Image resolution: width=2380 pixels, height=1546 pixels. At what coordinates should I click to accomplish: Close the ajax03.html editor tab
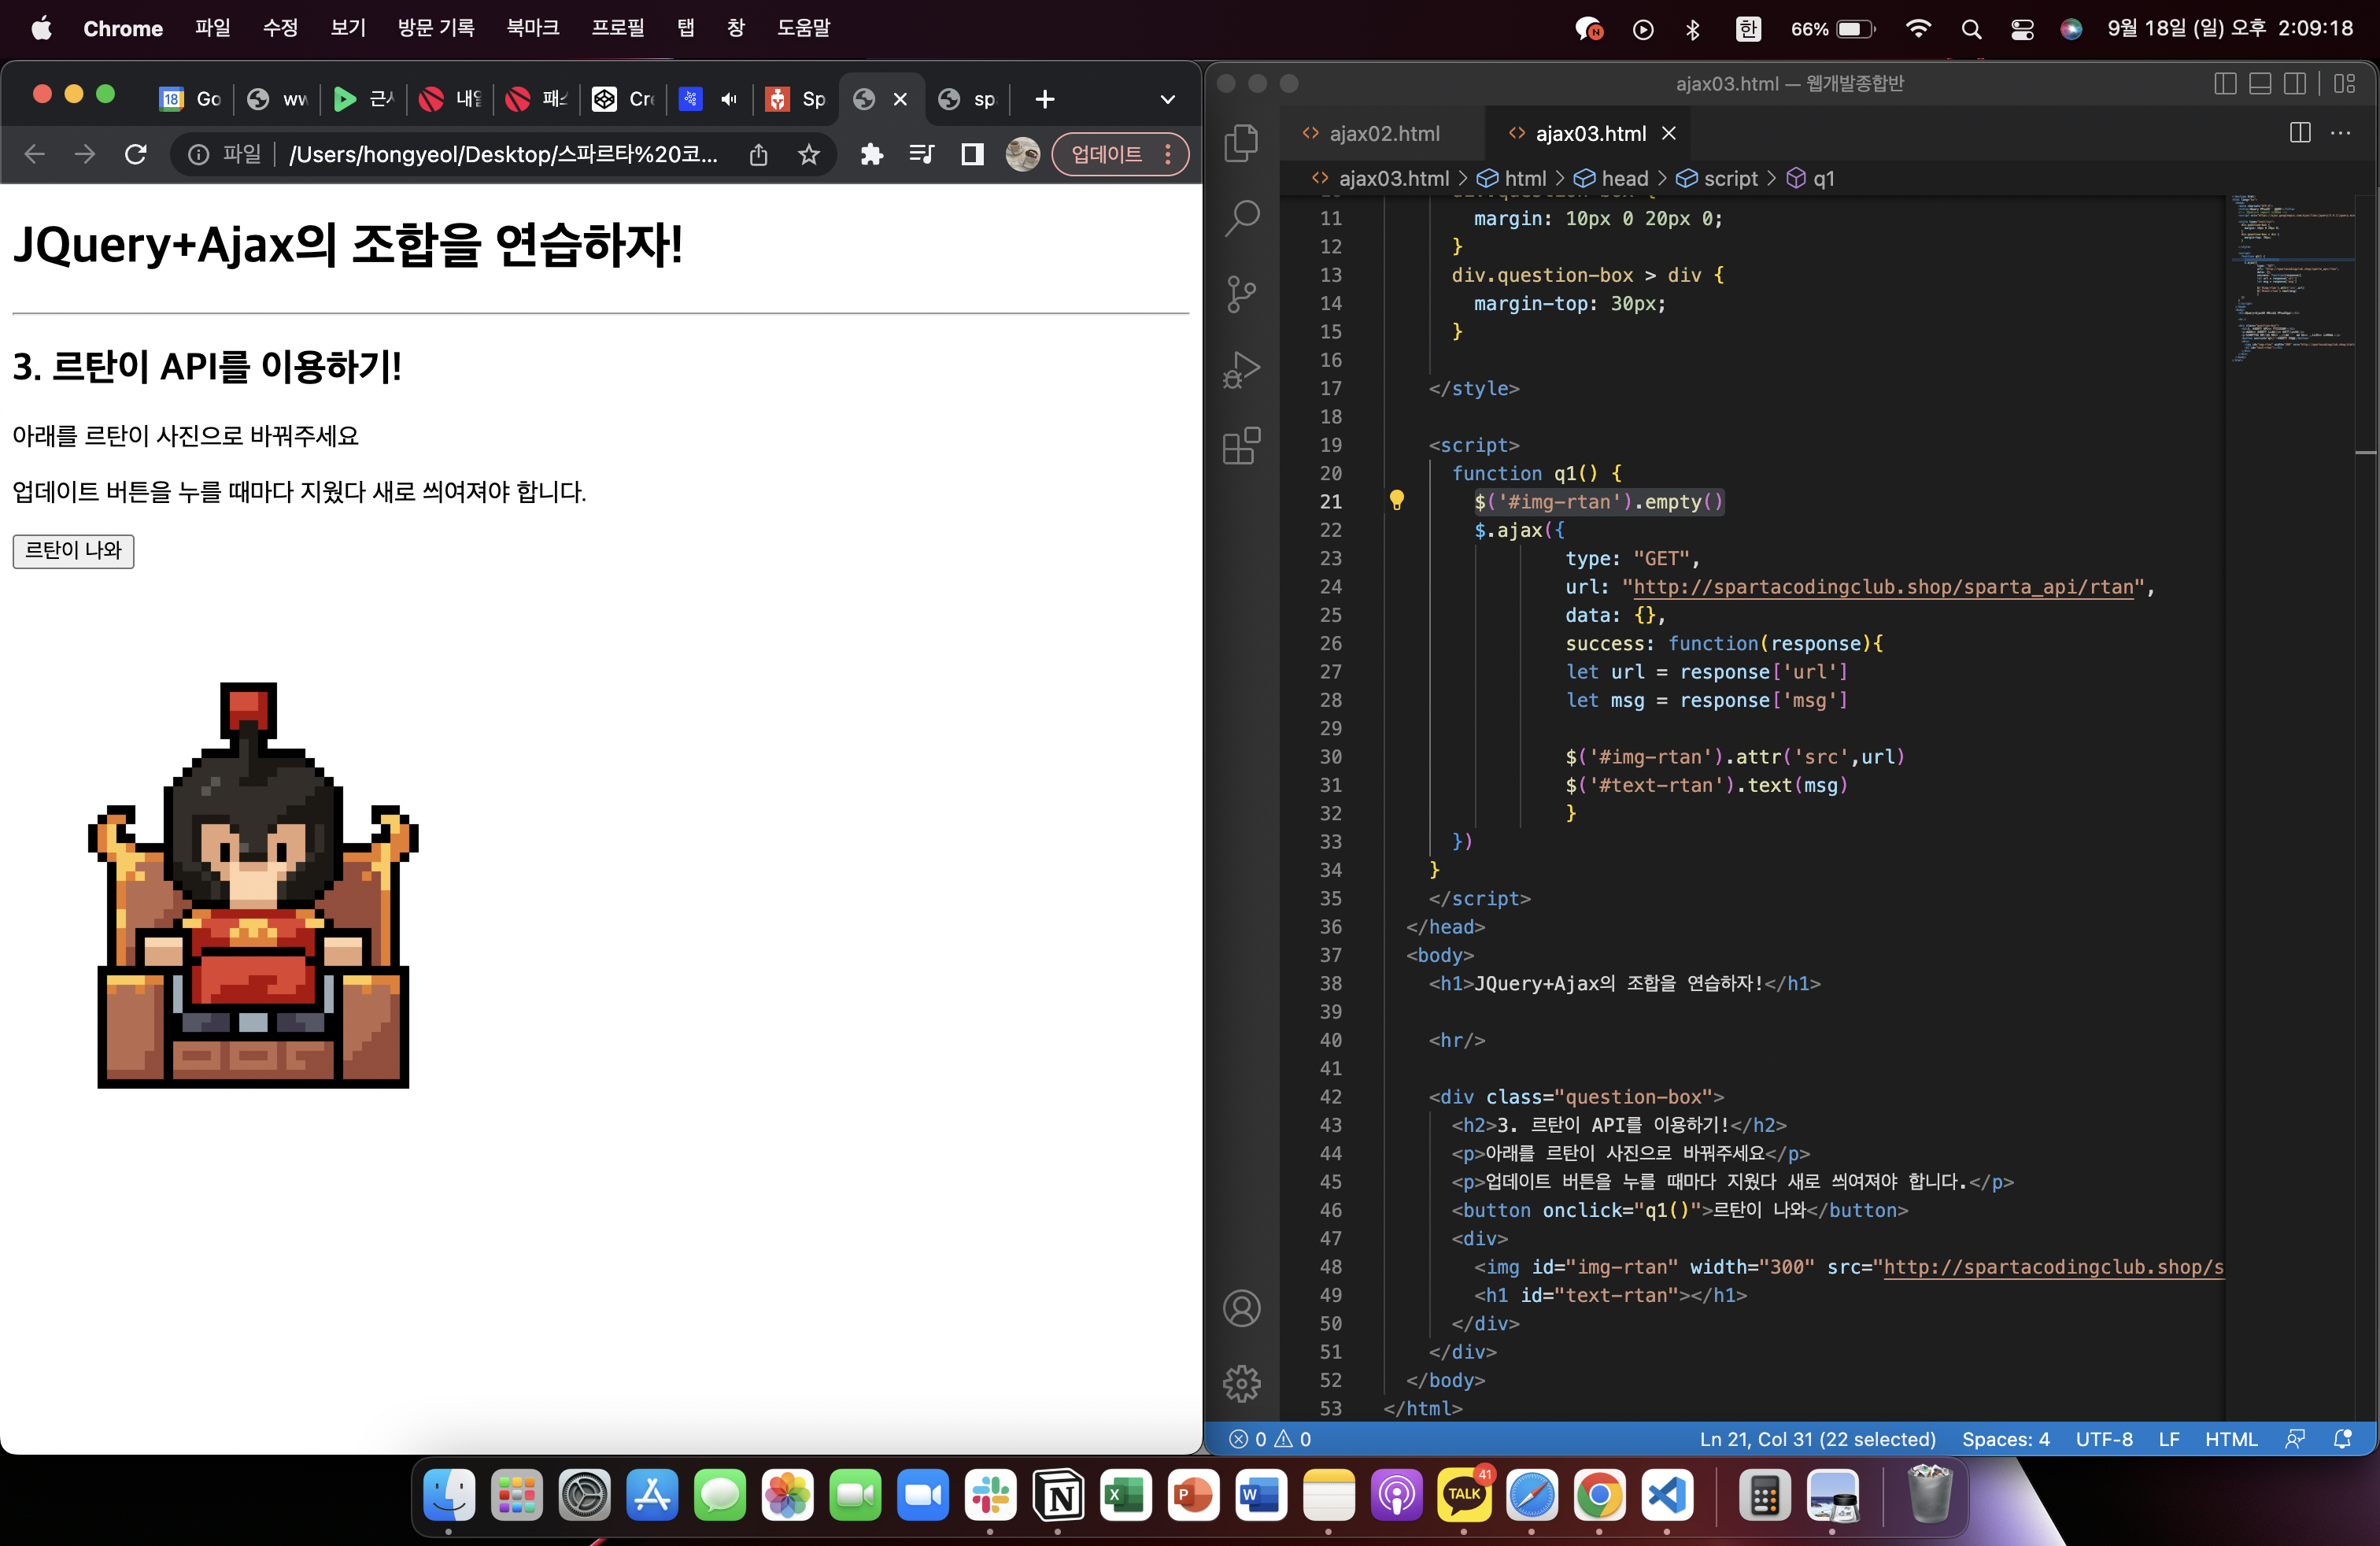point(1669,133)
